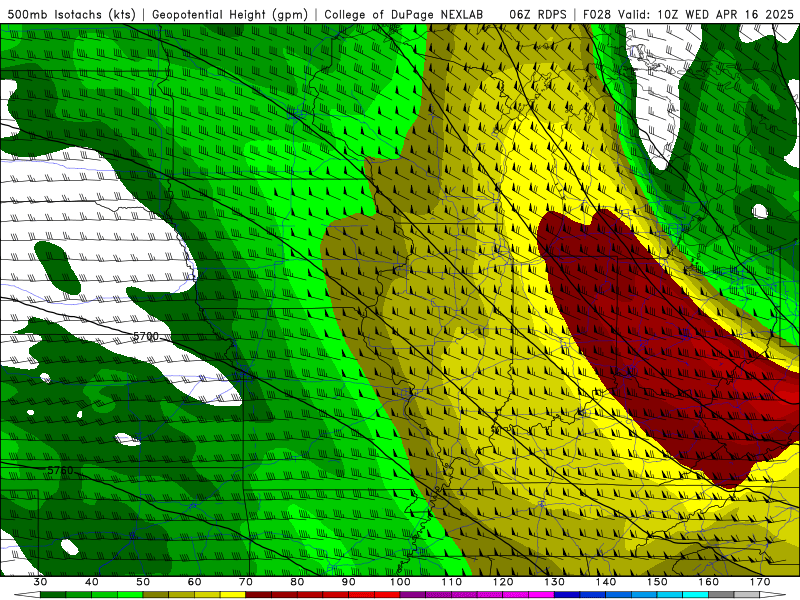
Task: Select the 160 tick label on the scale
Action: pyautogui.click(x=708, y=582)
